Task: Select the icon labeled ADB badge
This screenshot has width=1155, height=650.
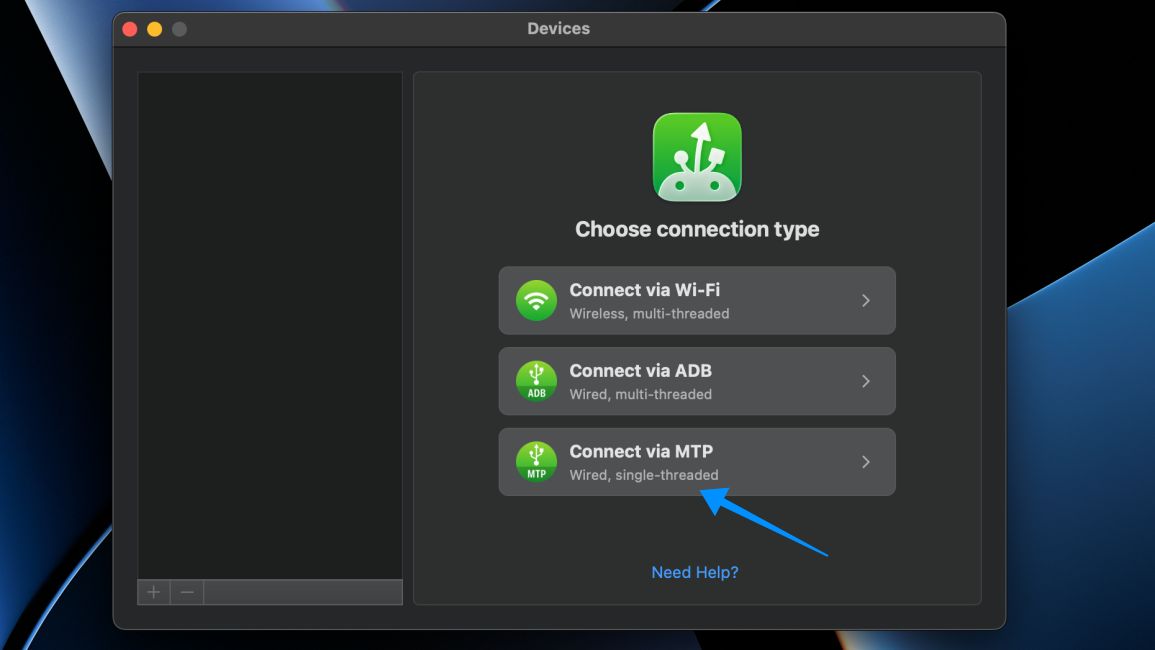Action: point(536,391)
